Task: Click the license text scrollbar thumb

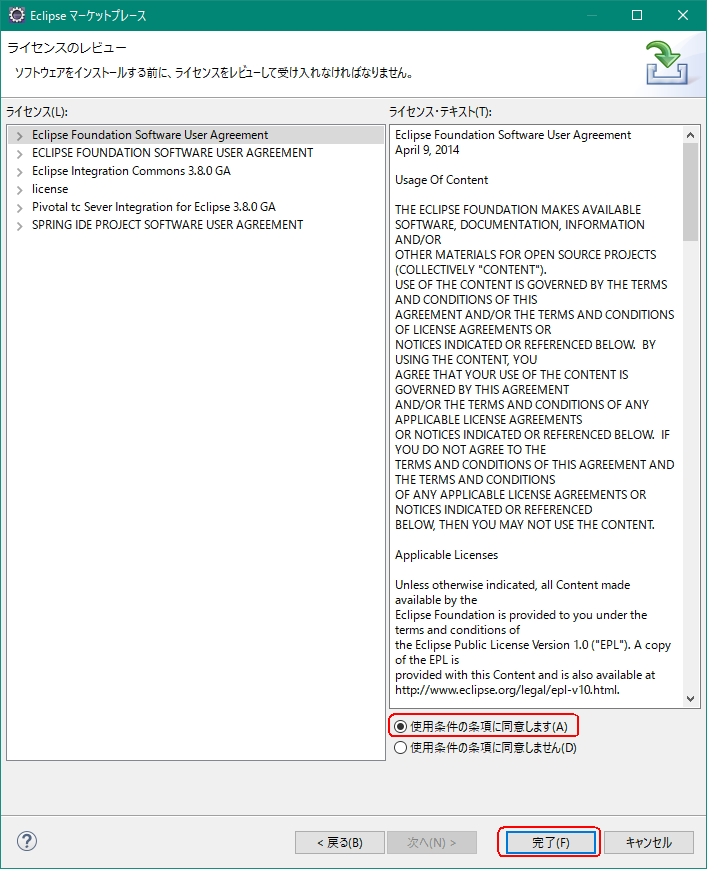Action: (x=690, y=192)
